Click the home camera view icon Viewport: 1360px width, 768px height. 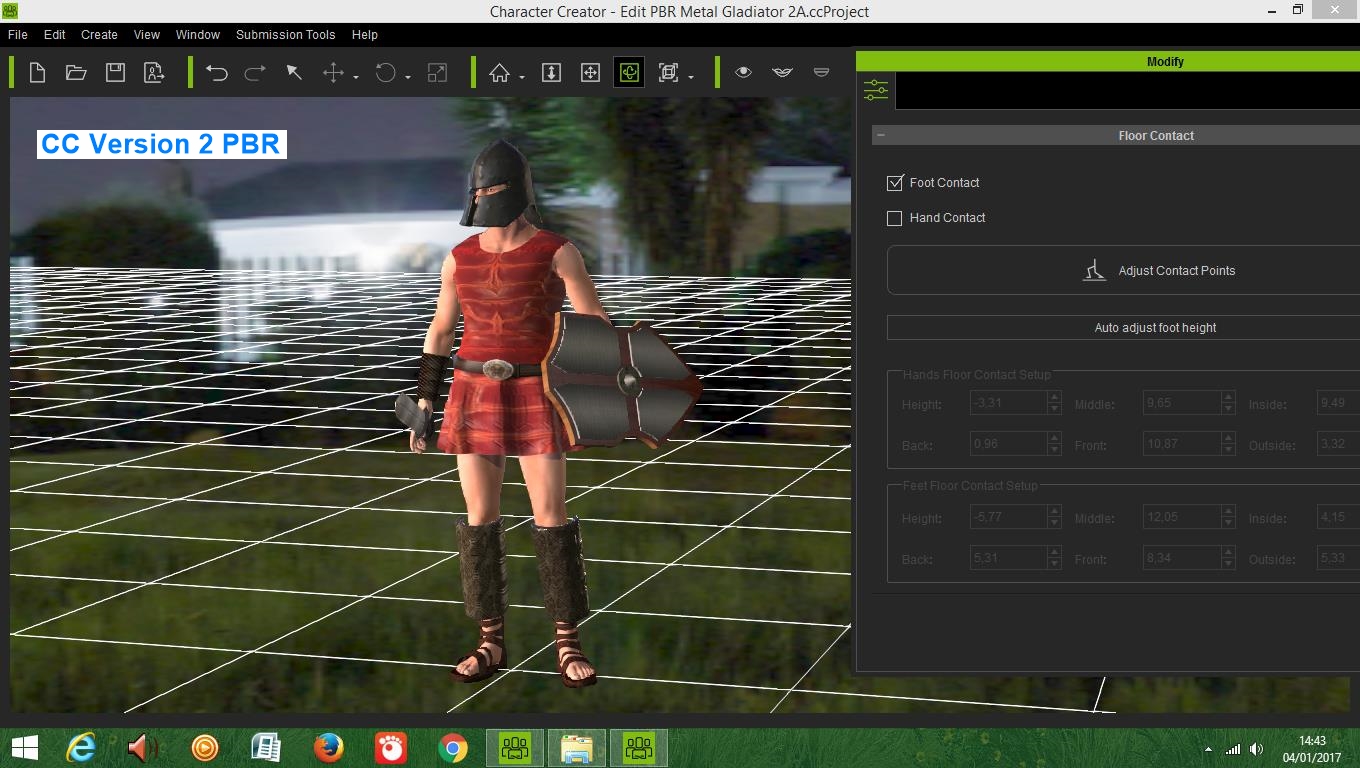(x=499, y=73)
